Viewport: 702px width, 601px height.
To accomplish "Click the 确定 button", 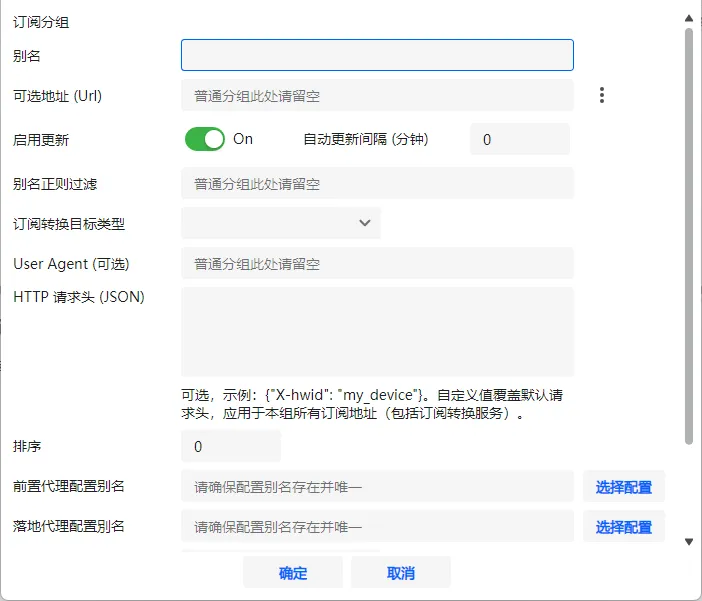I will point(293,573).
